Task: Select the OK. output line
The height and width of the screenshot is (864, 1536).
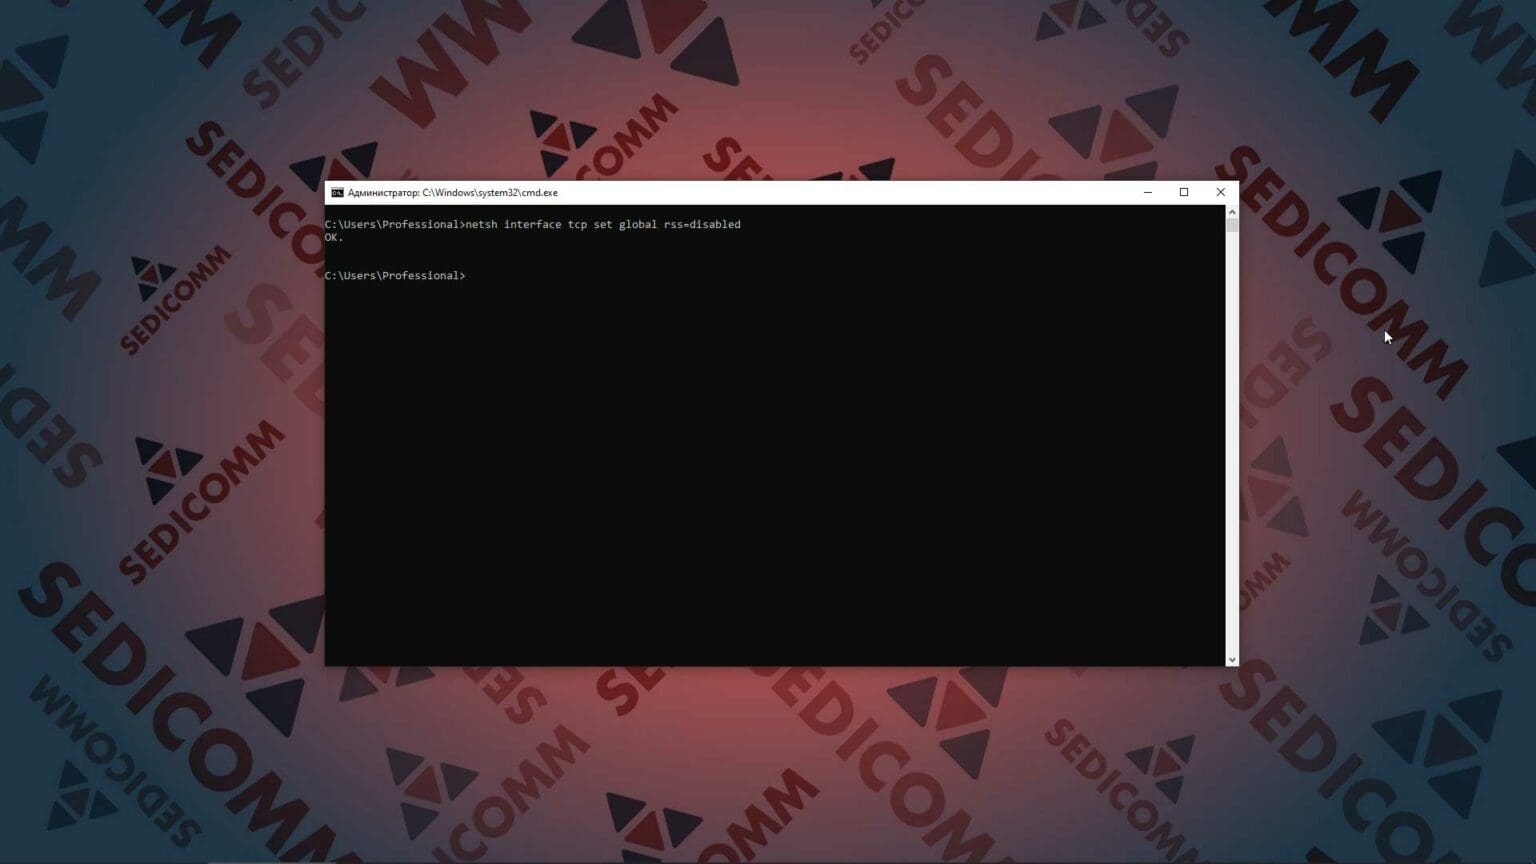Action: pyautogui.click(x=333, y=238)
